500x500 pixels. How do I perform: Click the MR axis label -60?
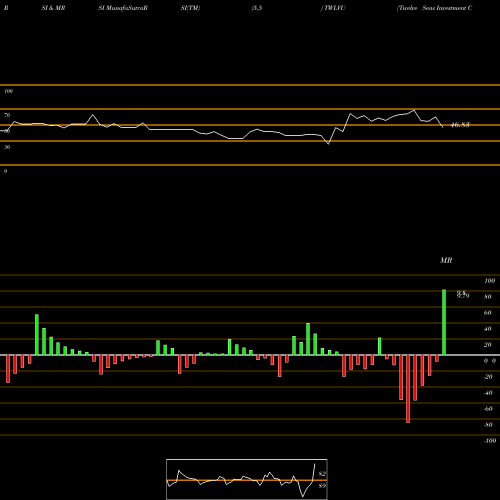488,409
